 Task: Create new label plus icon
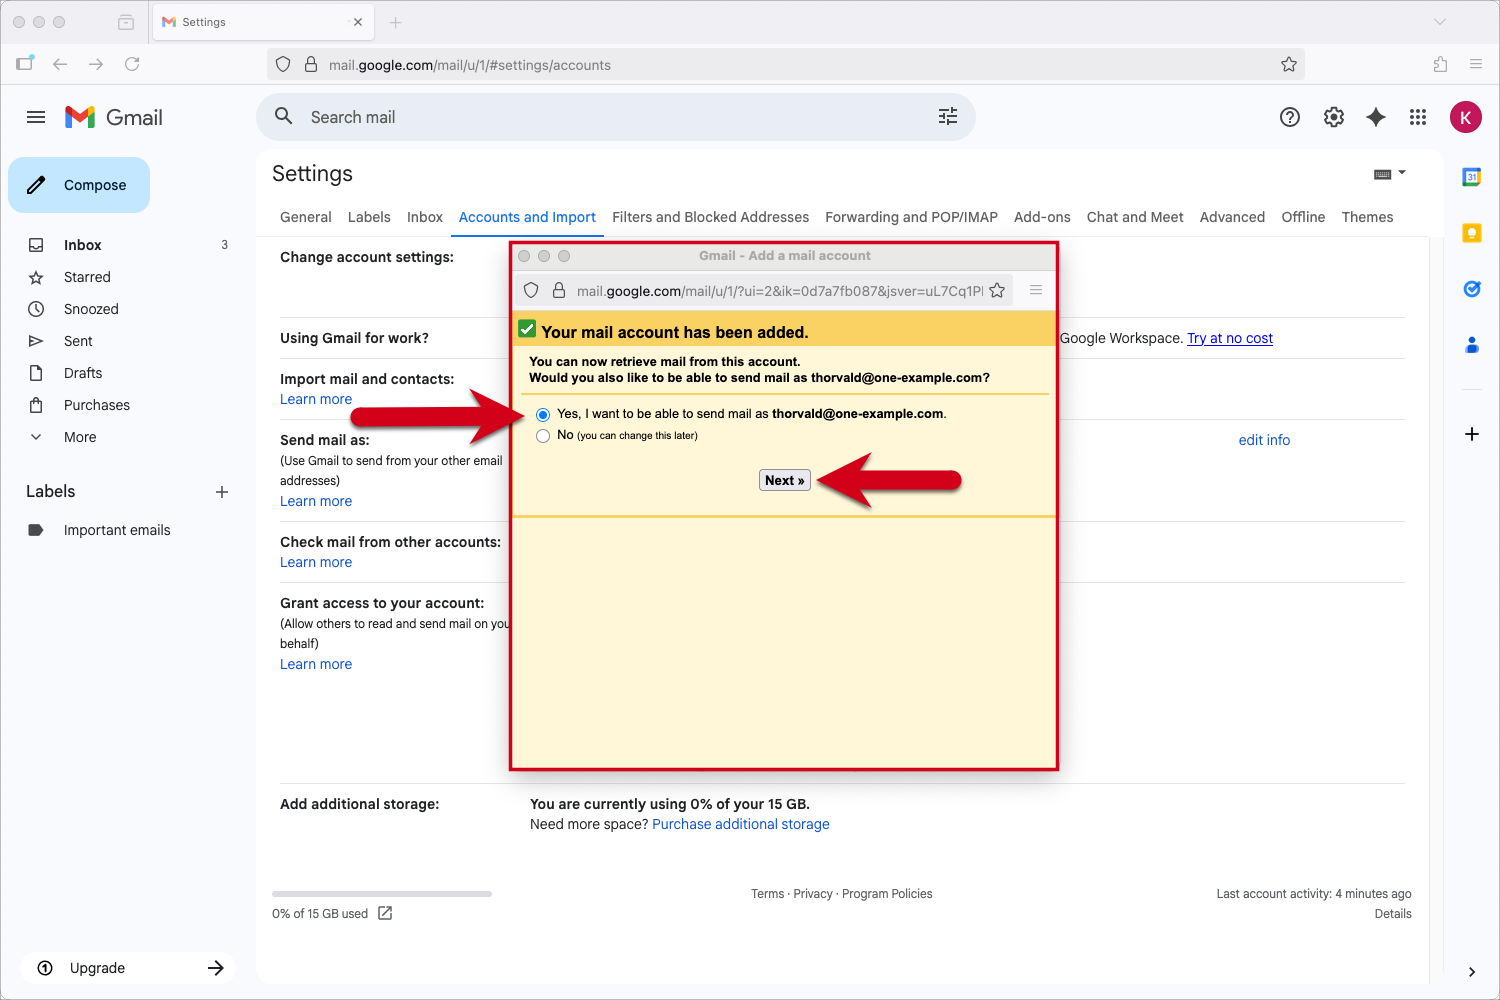[222, 492]
